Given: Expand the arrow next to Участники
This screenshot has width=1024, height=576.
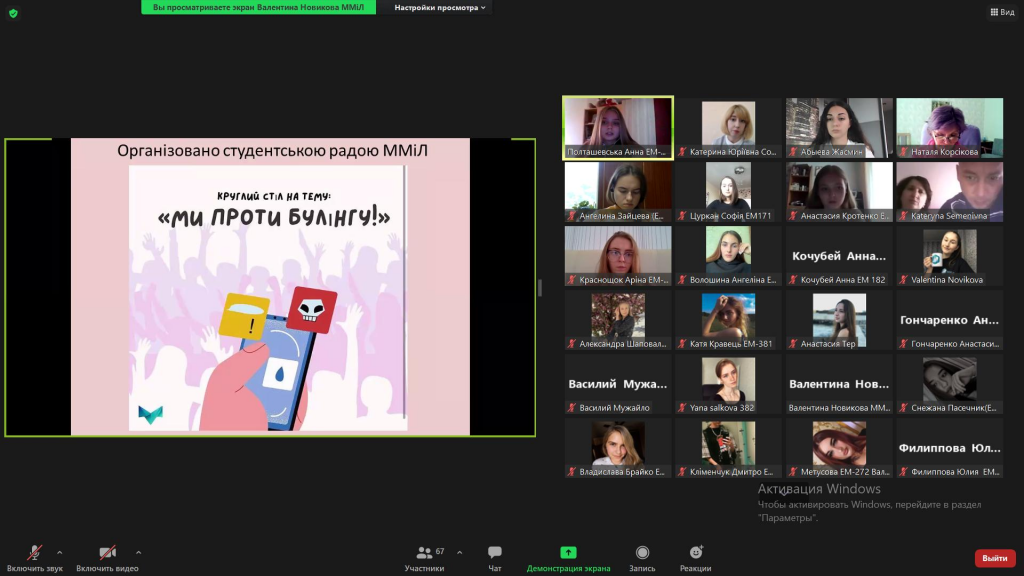Looking at the screenshot, I should pyautogui.click(x=460, y=552).
